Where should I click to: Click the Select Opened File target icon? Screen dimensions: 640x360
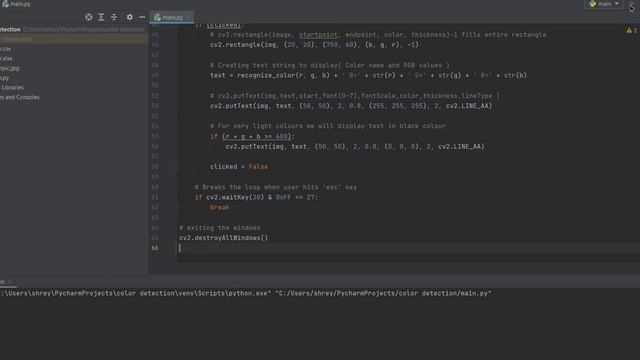[89, 17]
